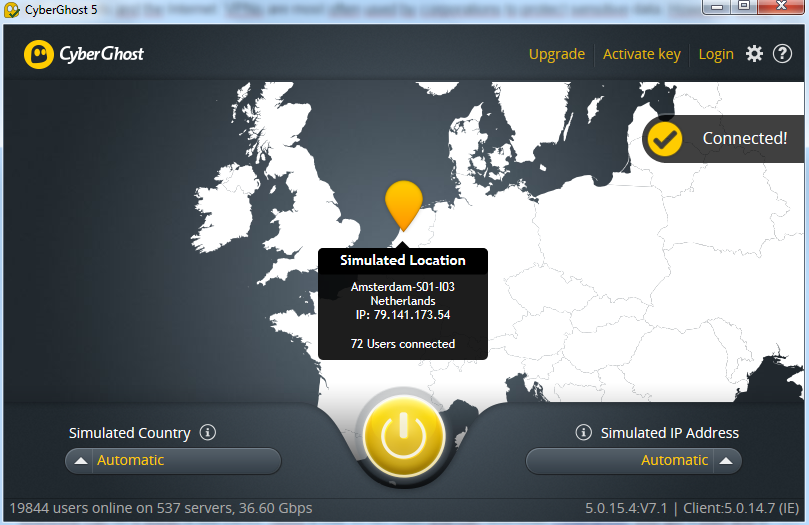Click the yellow Connected checkmark icon

[665, 139]
